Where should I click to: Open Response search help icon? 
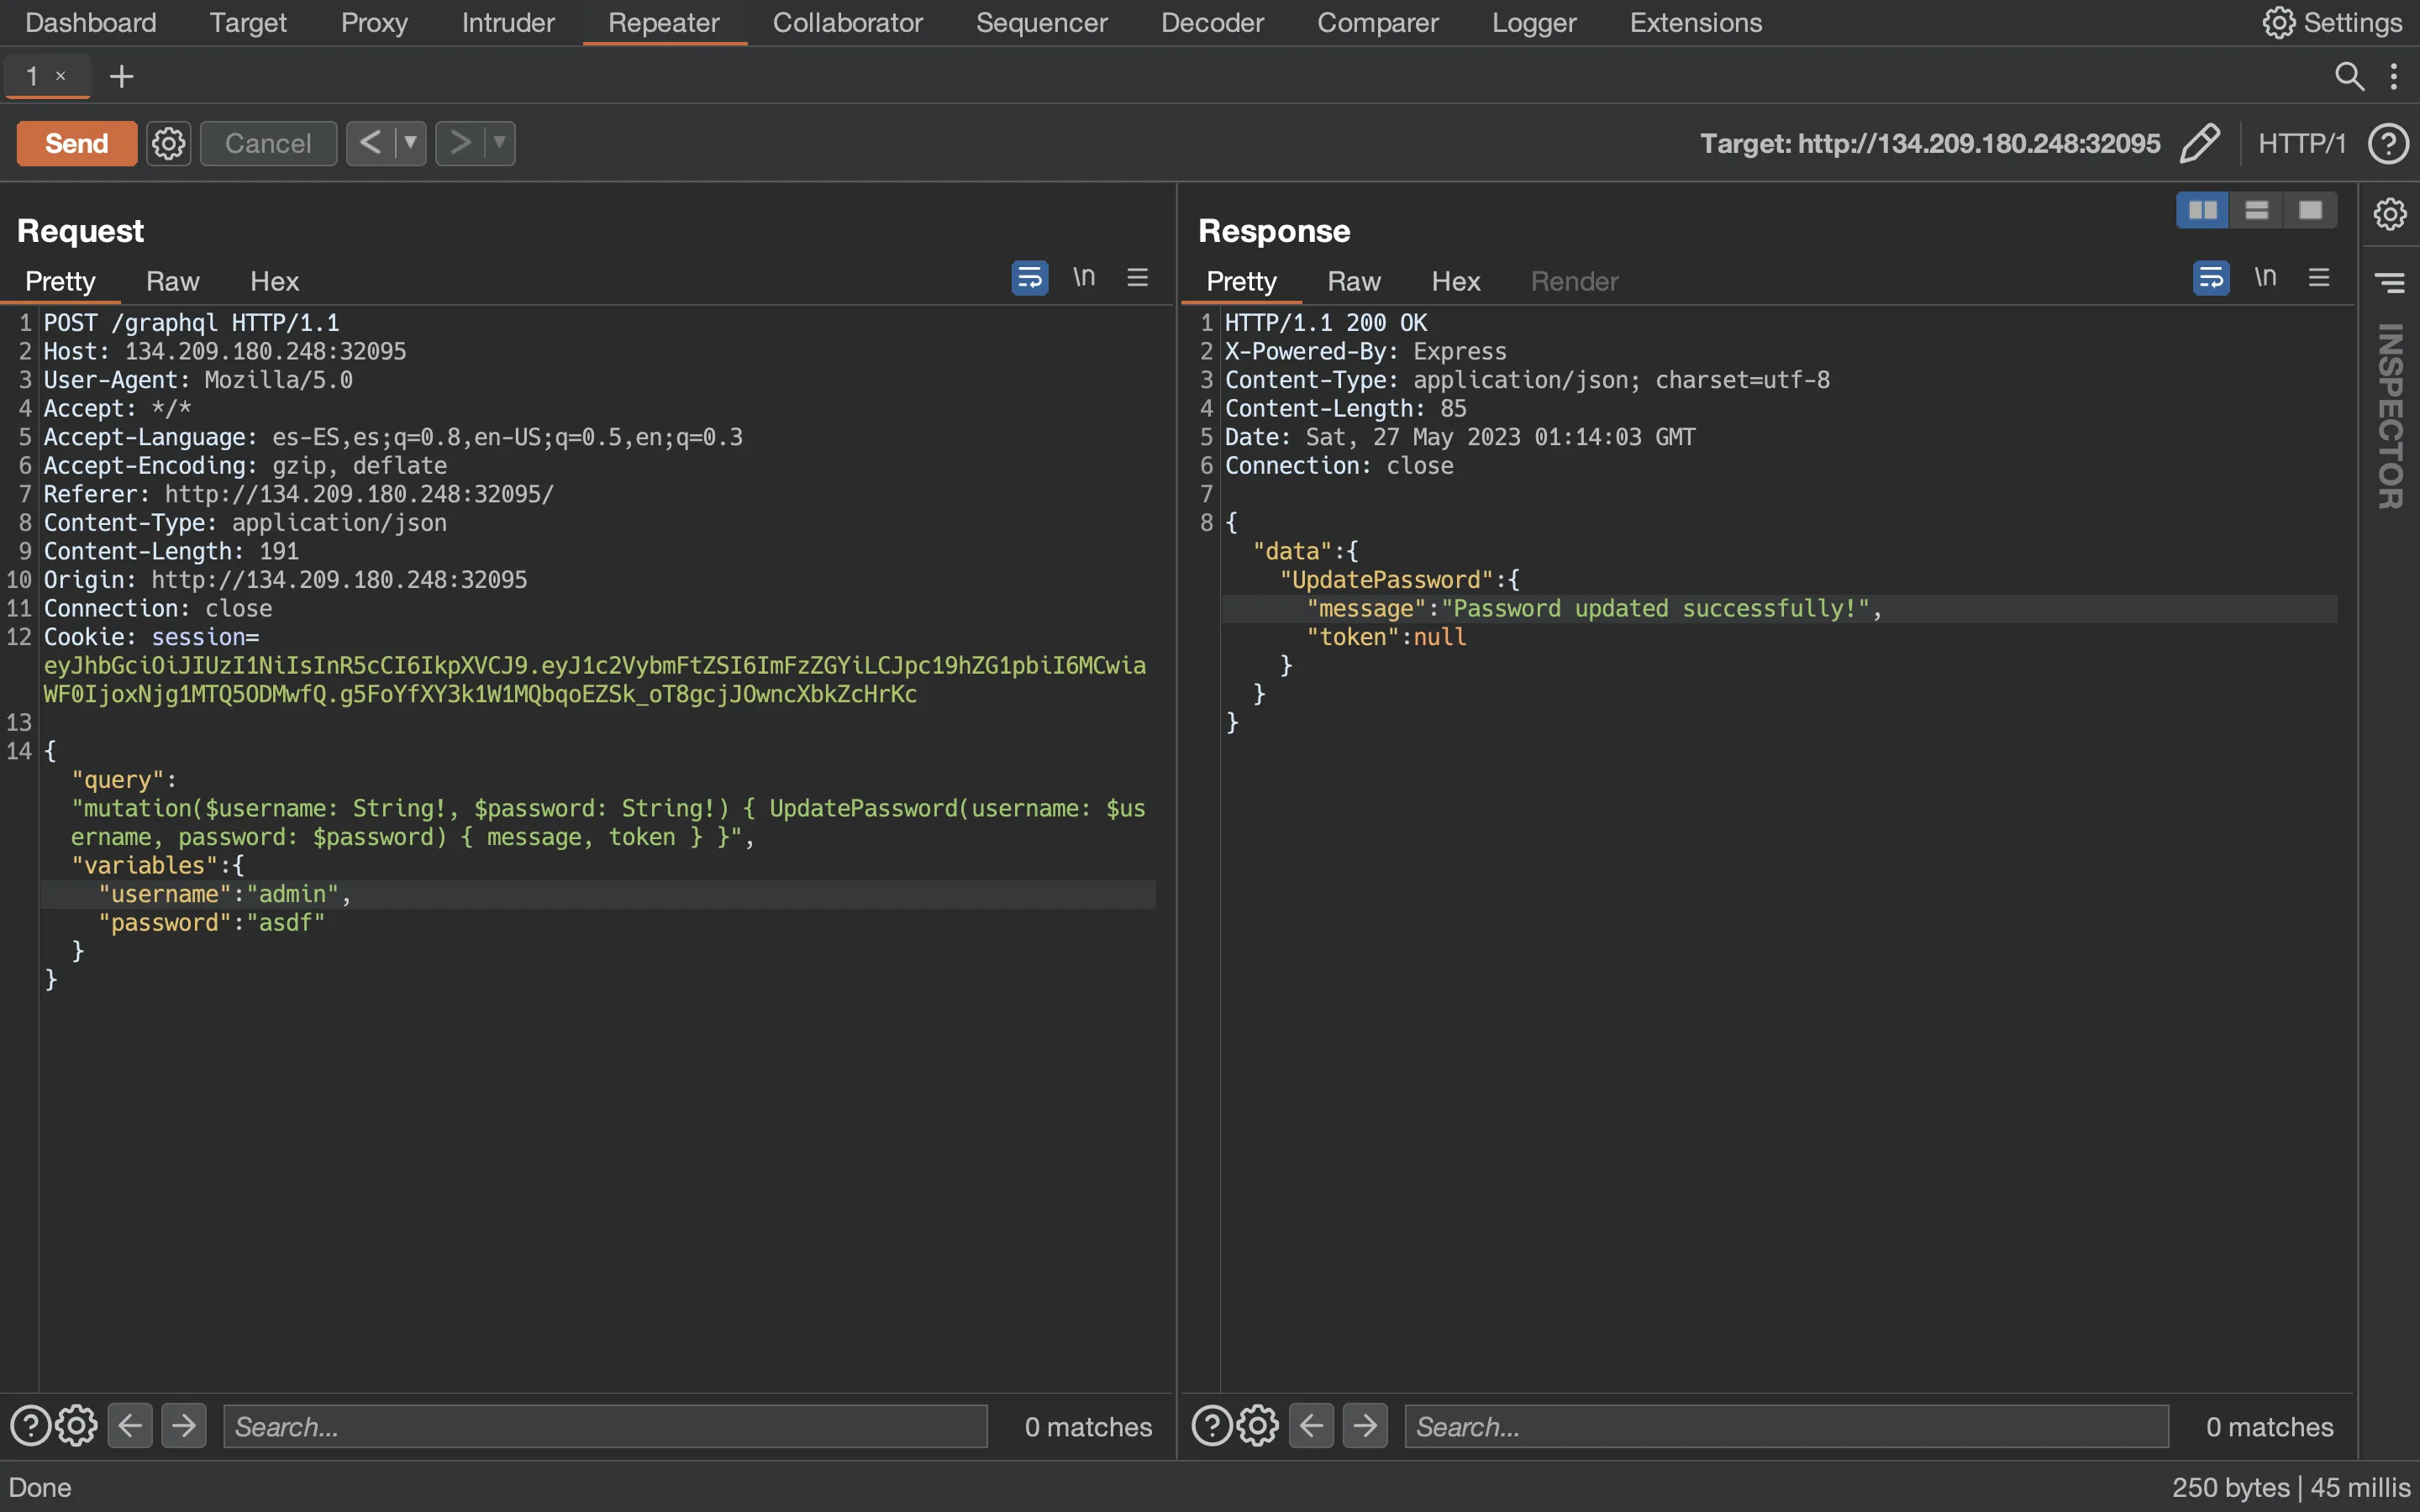pyautogui.click(x=1212, y=1426)
